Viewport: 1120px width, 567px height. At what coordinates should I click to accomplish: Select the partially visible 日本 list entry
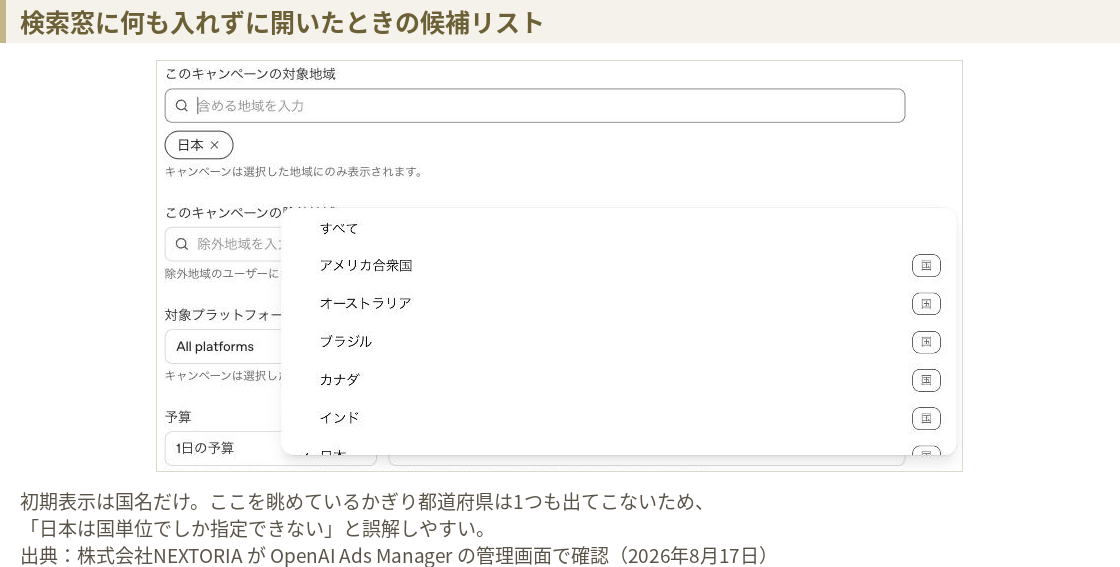pos(619,450)
